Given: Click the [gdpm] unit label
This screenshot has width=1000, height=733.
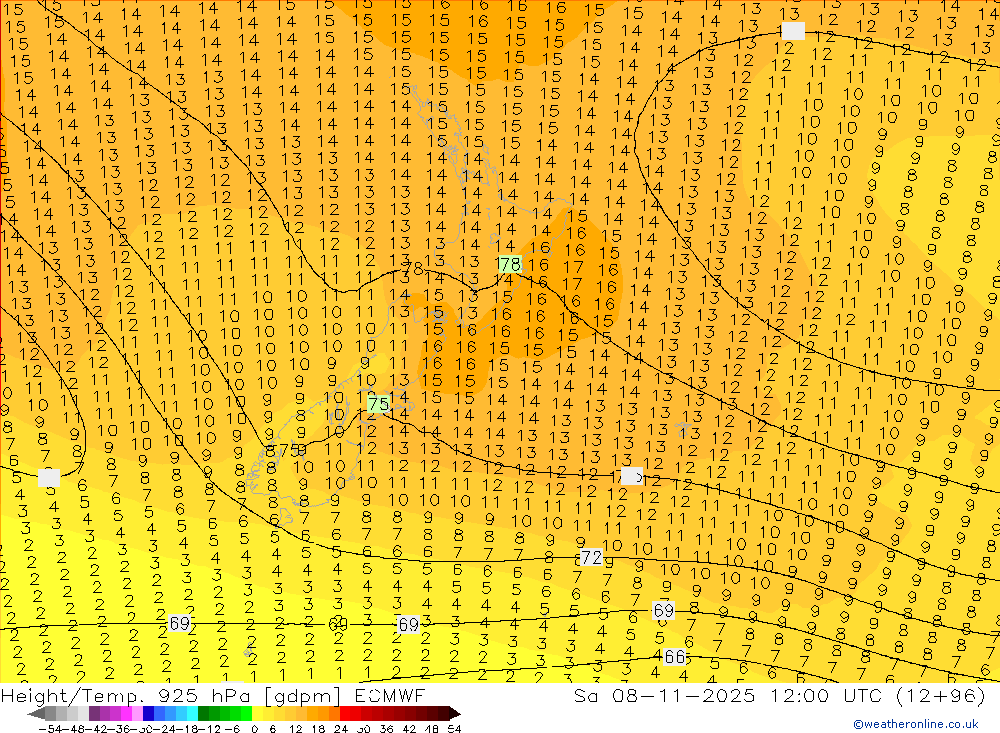Looking at the screenshot, I should point(304,696).
